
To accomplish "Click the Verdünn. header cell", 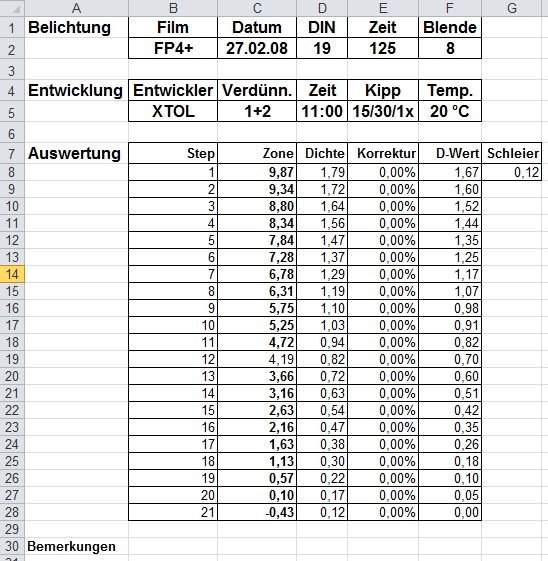I will 257,90.
